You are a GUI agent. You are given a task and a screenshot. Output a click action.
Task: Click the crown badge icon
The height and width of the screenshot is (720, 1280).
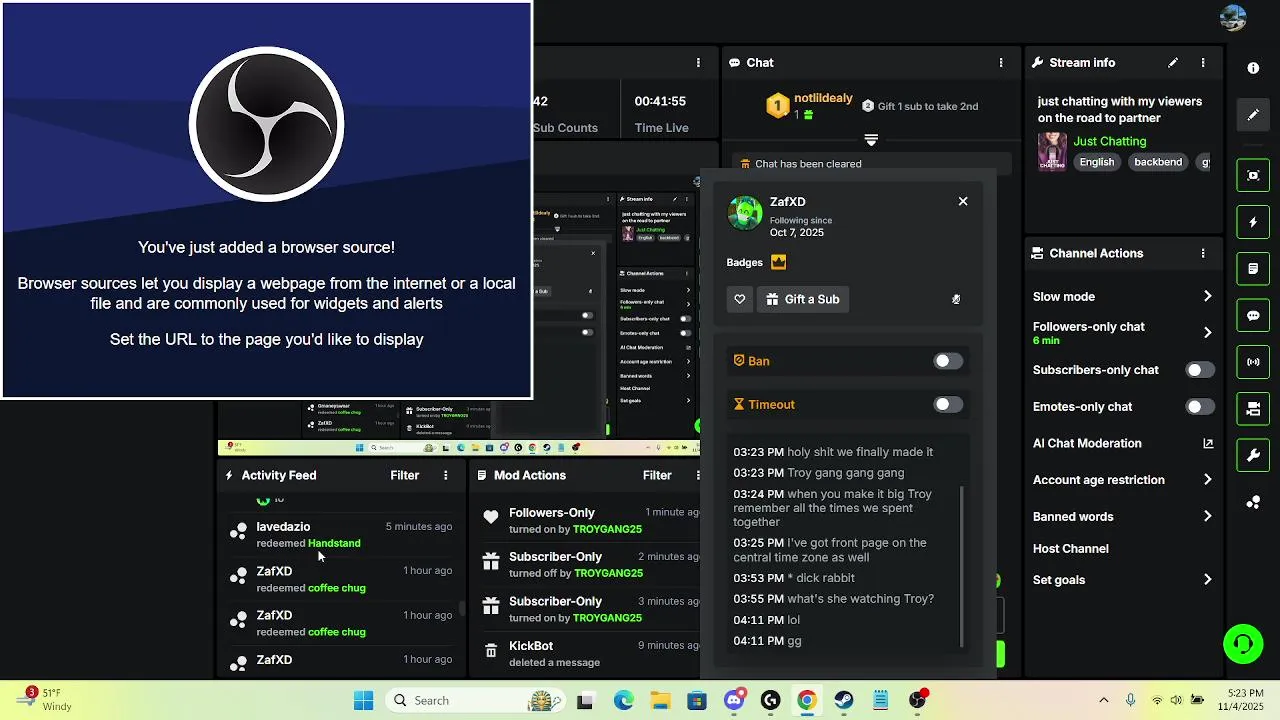click(778, 262)
